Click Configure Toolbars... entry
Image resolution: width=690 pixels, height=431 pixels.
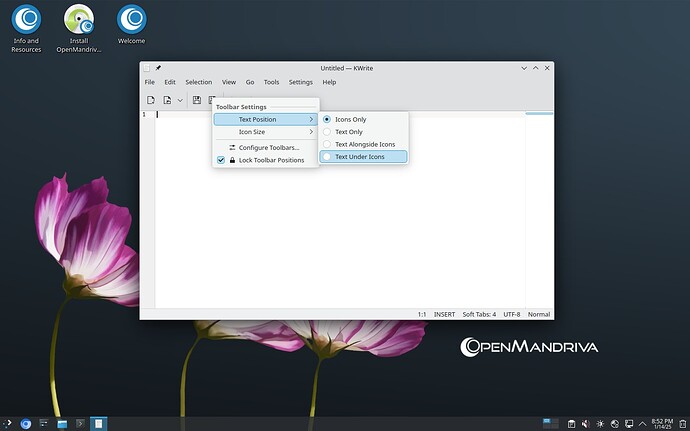point(268,147)
